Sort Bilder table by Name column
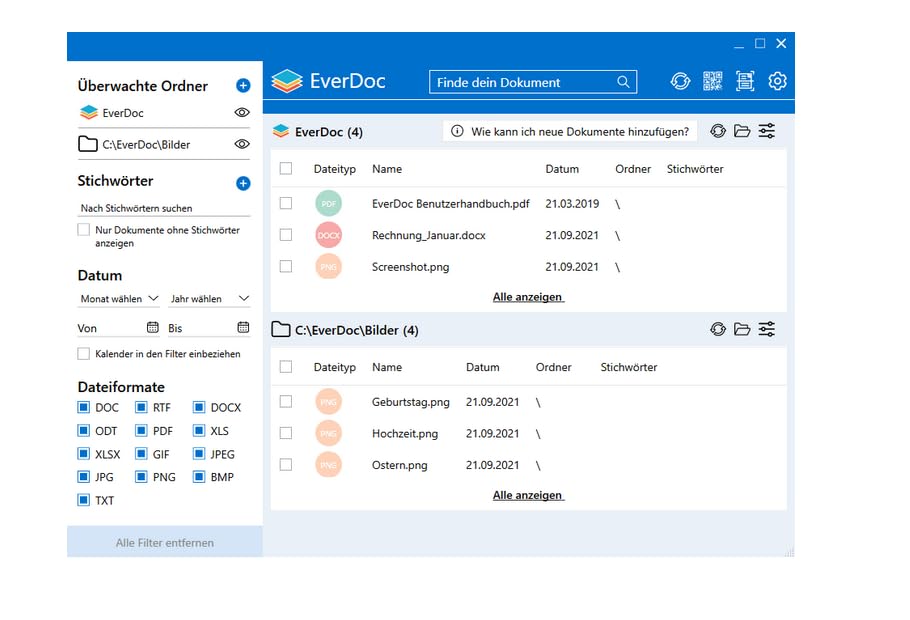 click(x=387, y=367)
